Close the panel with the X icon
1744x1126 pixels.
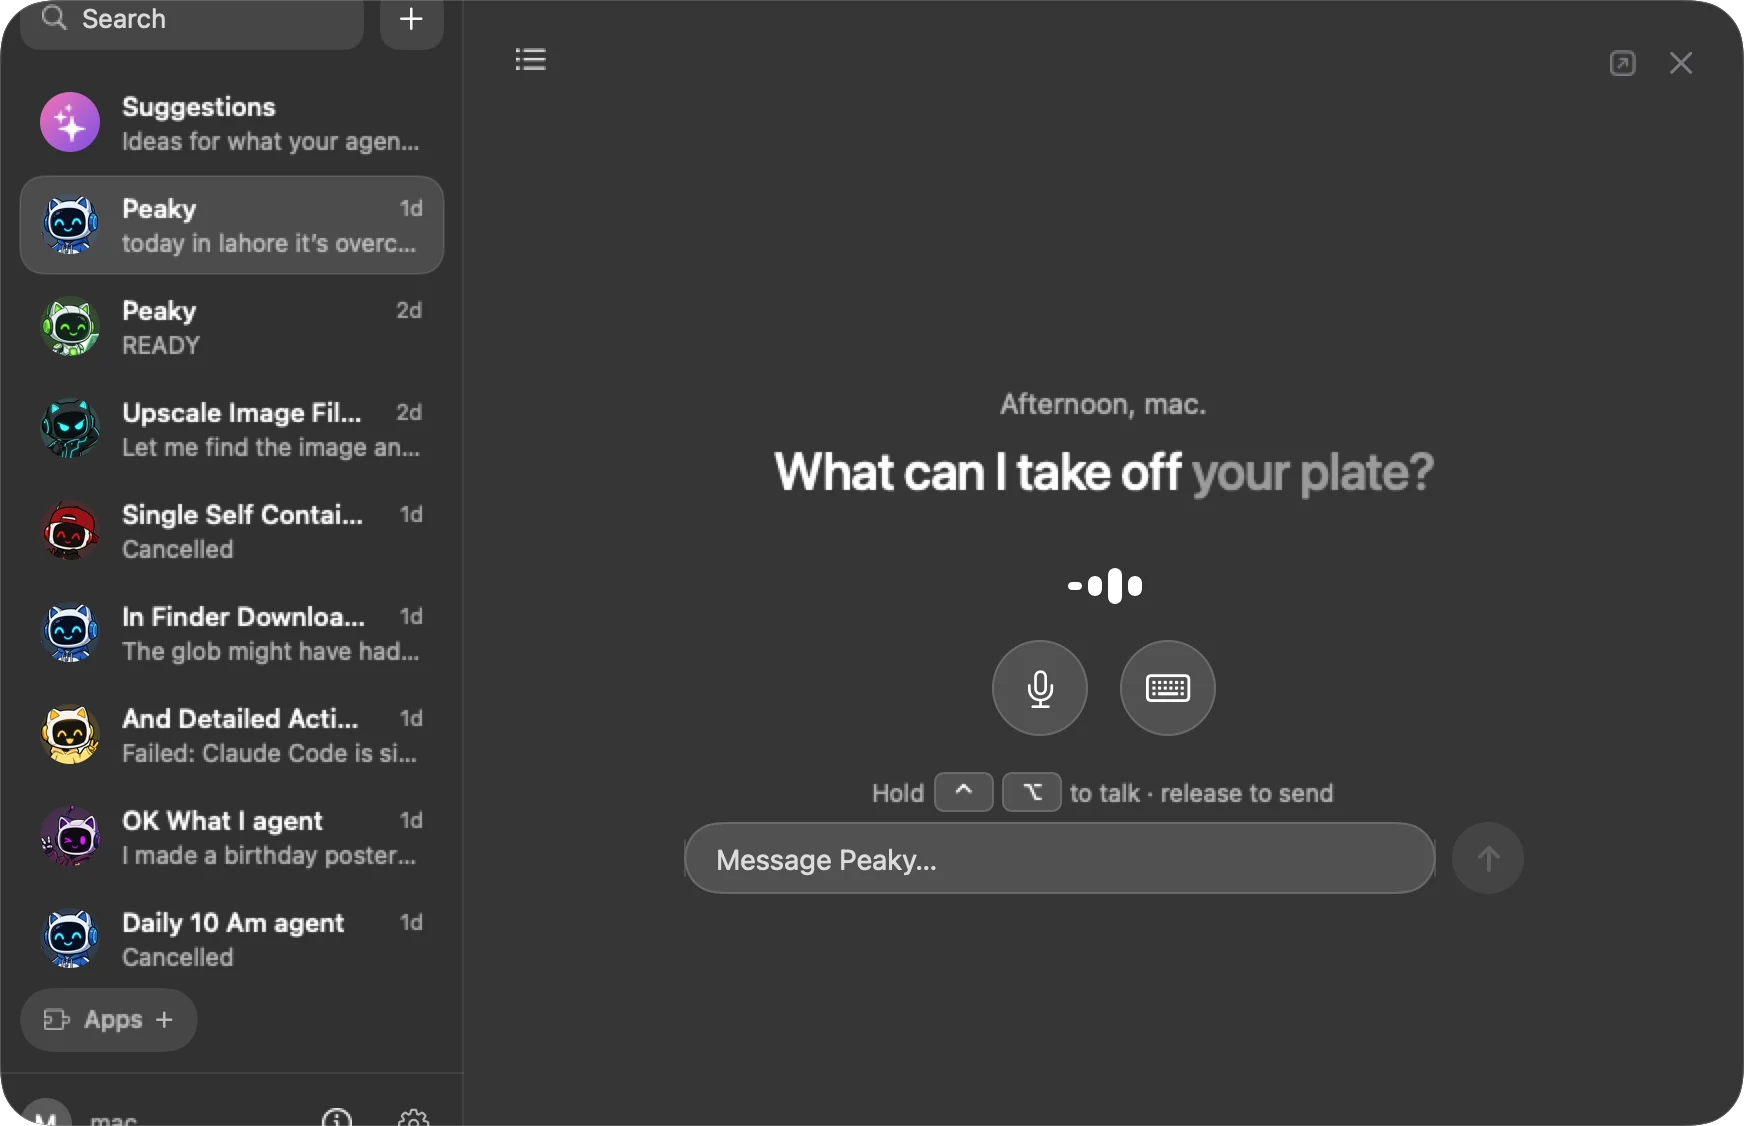tap(1681, 63)
